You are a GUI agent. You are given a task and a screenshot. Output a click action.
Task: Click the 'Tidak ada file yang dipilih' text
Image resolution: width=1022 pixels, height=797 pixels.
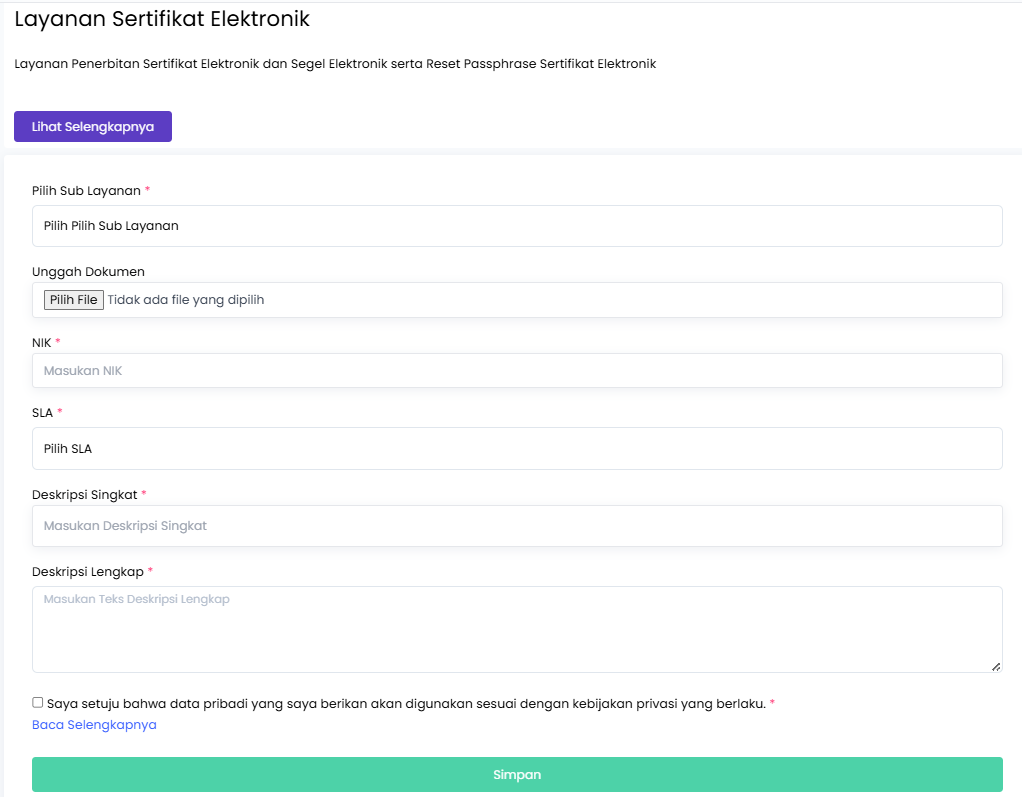pyautogui.click(x=186, y=300)
